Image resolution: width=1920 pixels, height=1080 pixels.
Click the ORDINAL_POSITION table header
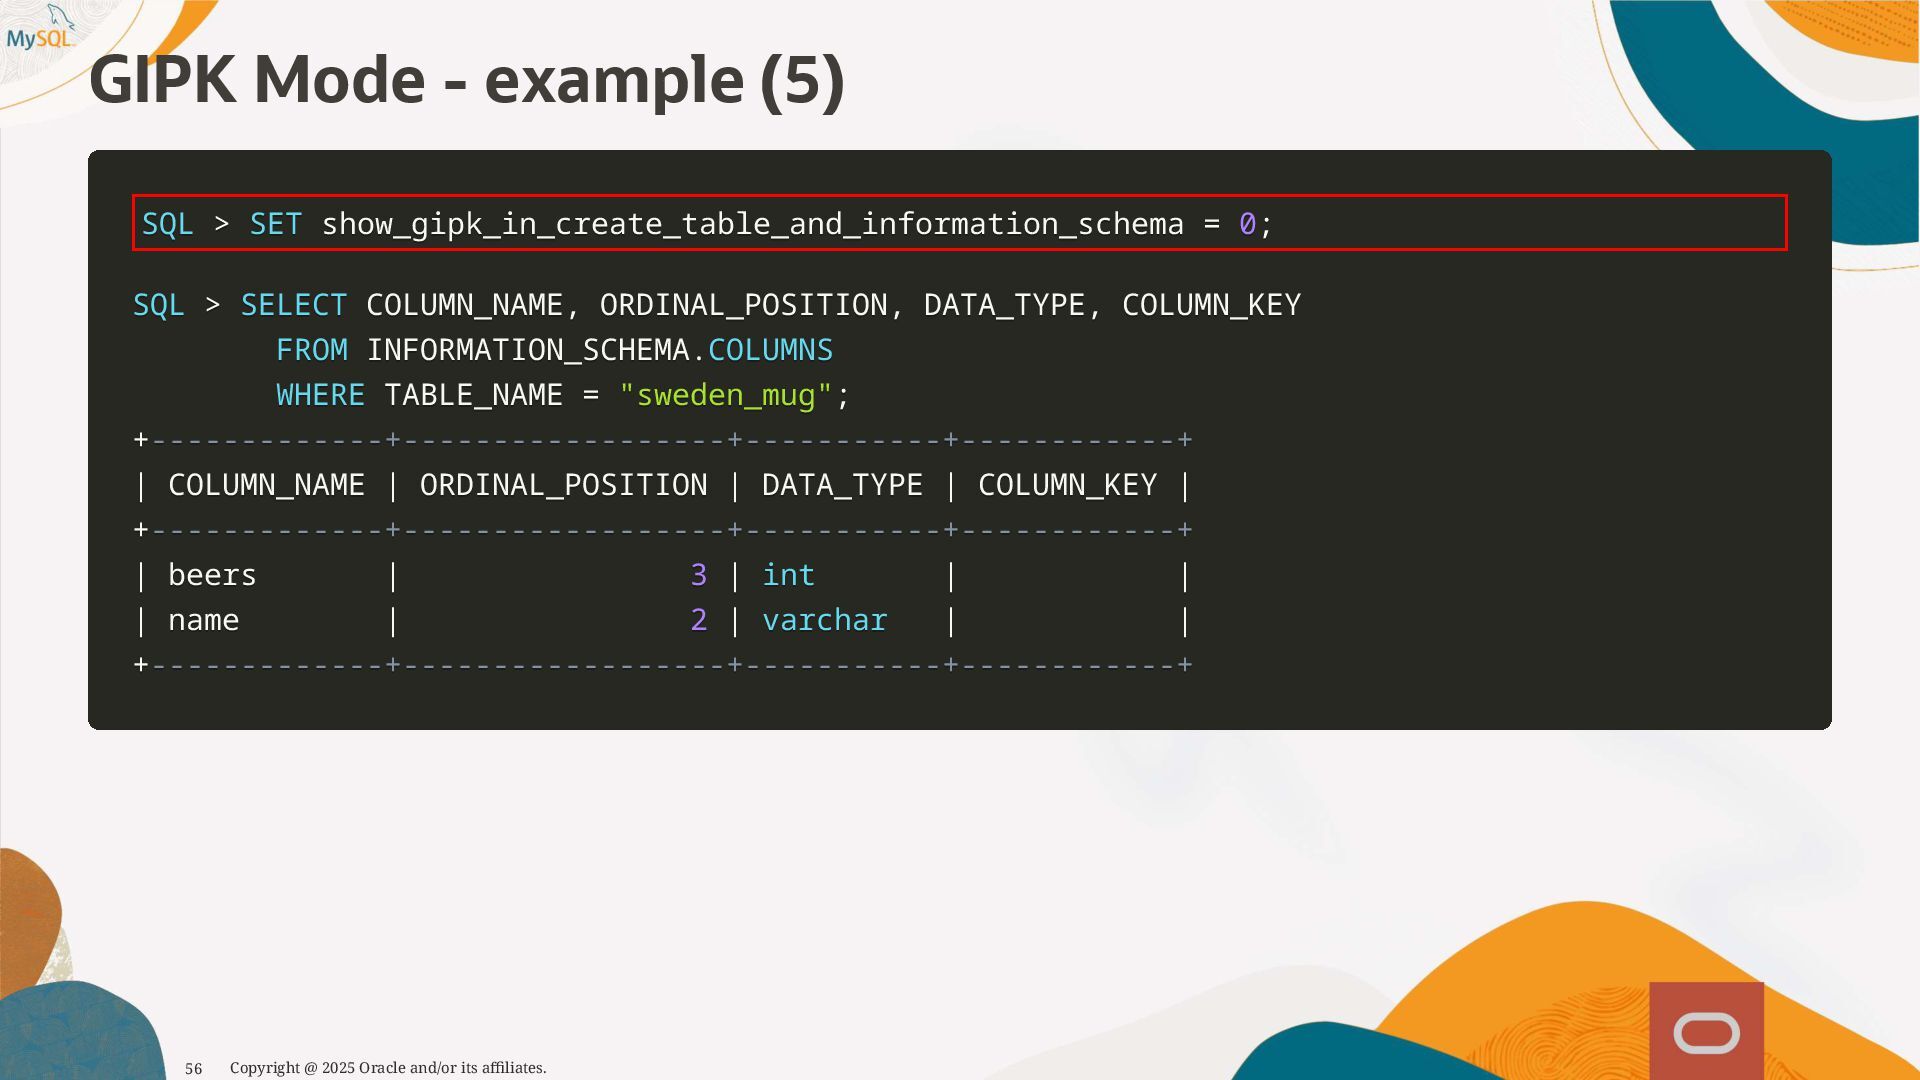point(563,485)
